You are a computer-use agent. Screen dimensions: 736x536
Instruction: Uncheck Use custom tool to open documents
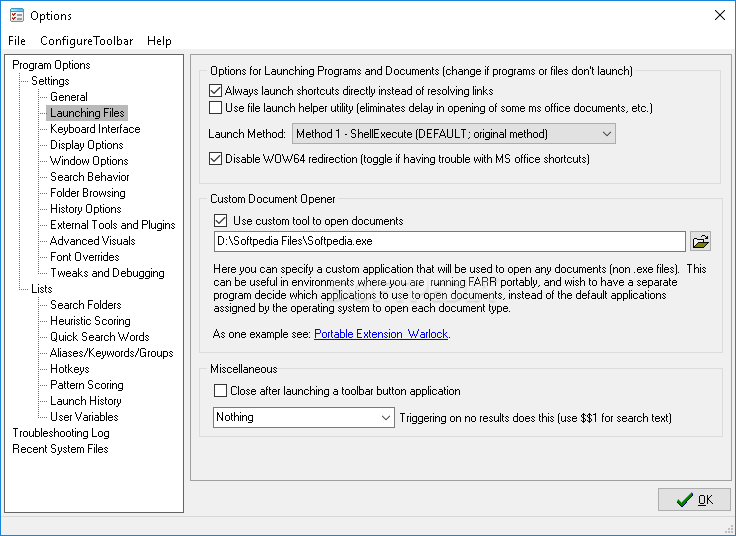(x=220, y=221)
